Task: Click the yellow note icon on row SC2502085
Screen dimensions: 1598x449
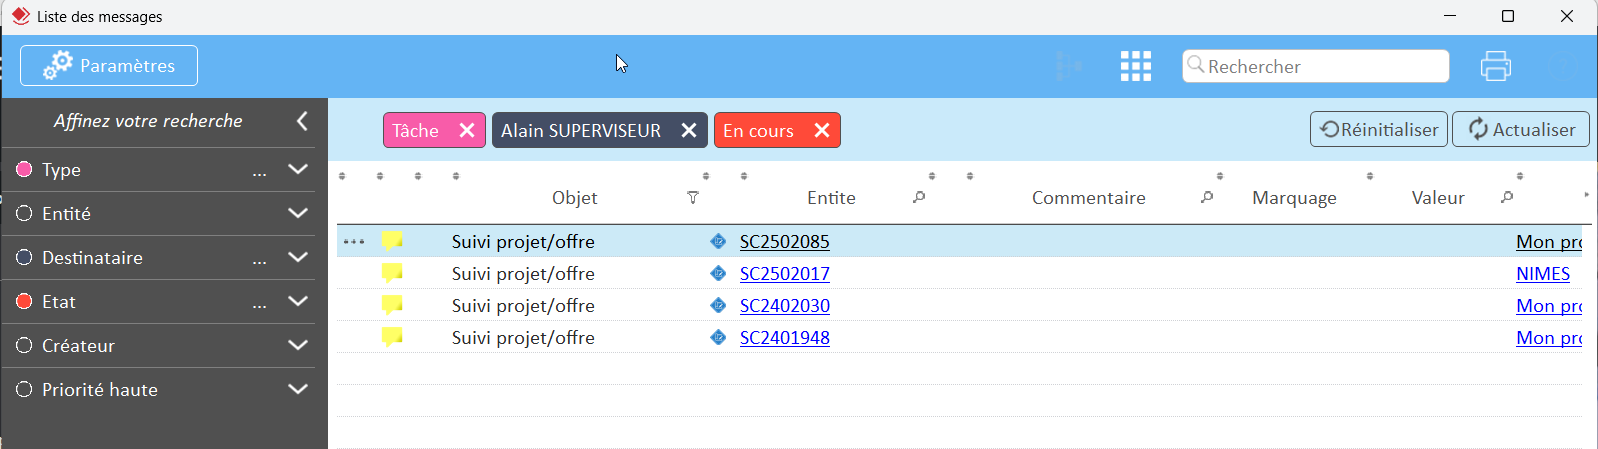Action: (392, 241)
